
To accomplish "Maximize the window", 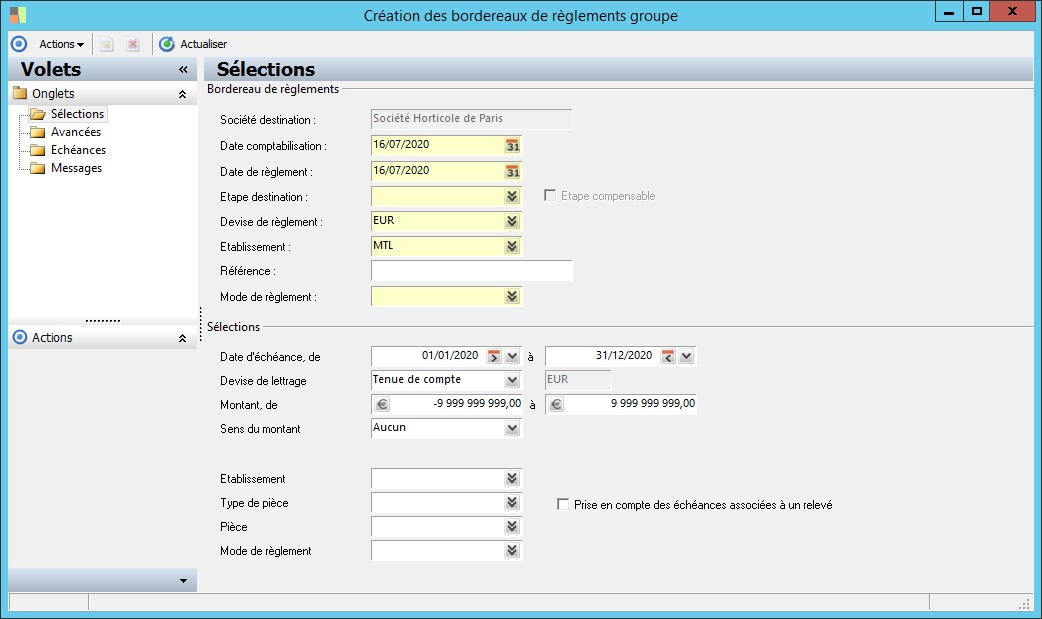I will click(x=976, y=12).
